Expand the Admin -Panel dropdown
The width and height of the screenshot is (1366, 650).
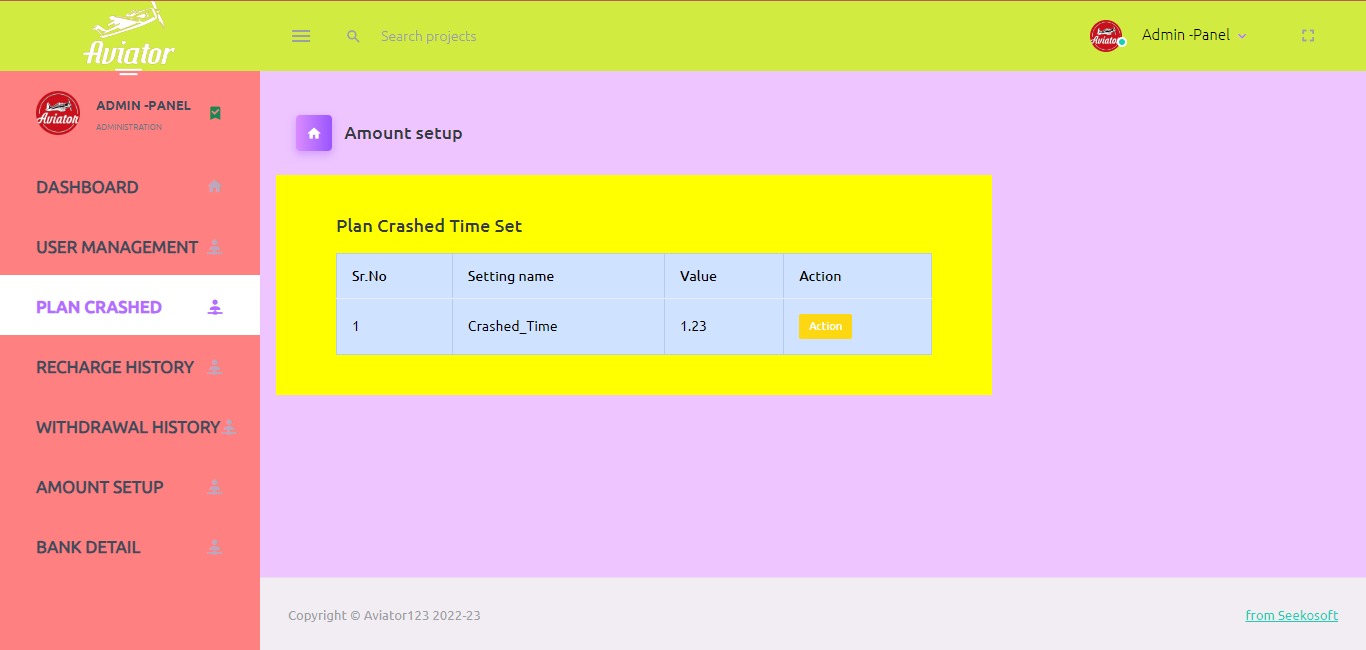1194,35
